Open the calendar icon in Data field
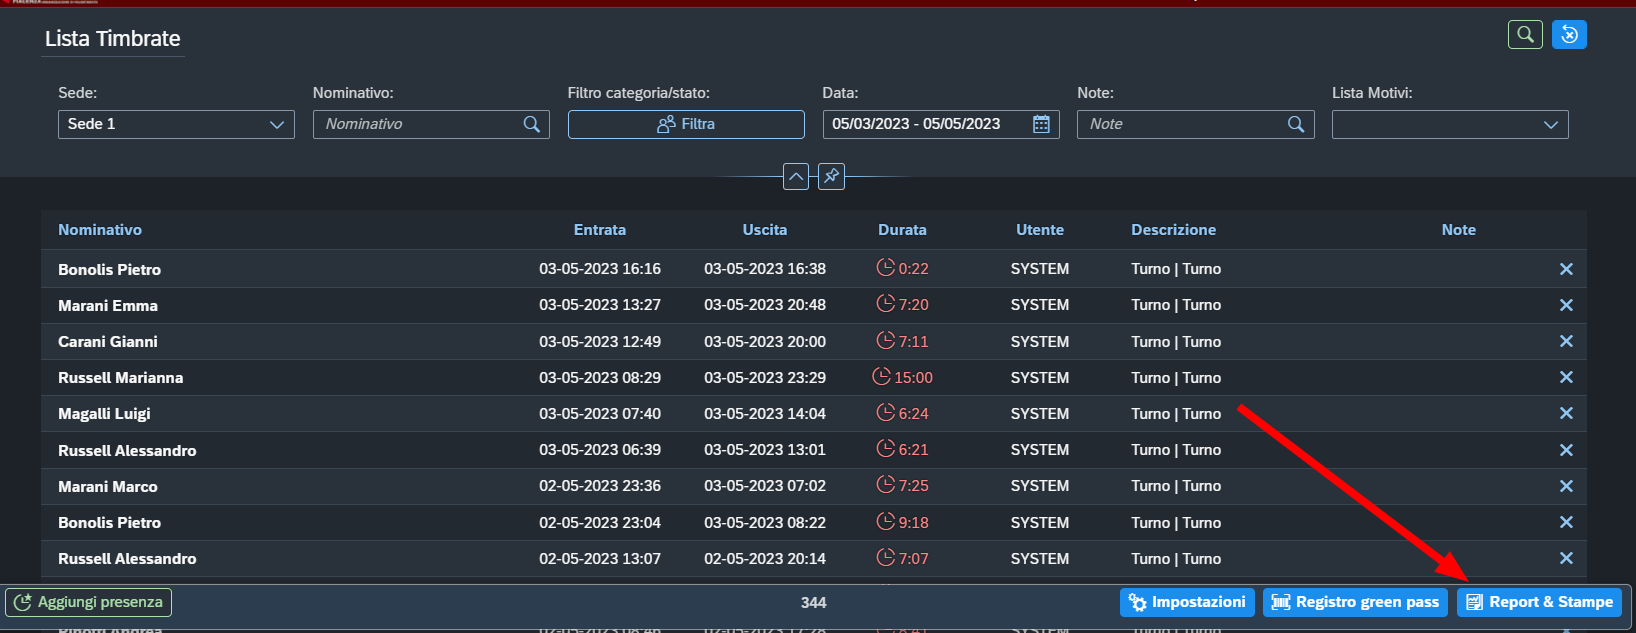The image size is (1636, 633). click(x=1041, y=124)
